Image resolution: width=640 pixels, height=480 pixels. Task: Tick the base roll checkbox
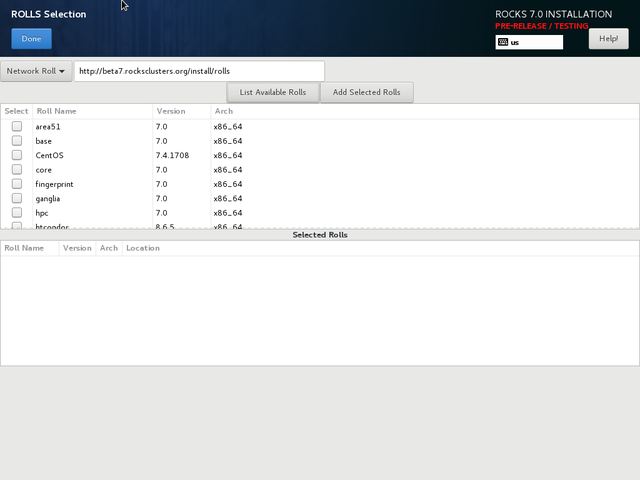[17, 141]
